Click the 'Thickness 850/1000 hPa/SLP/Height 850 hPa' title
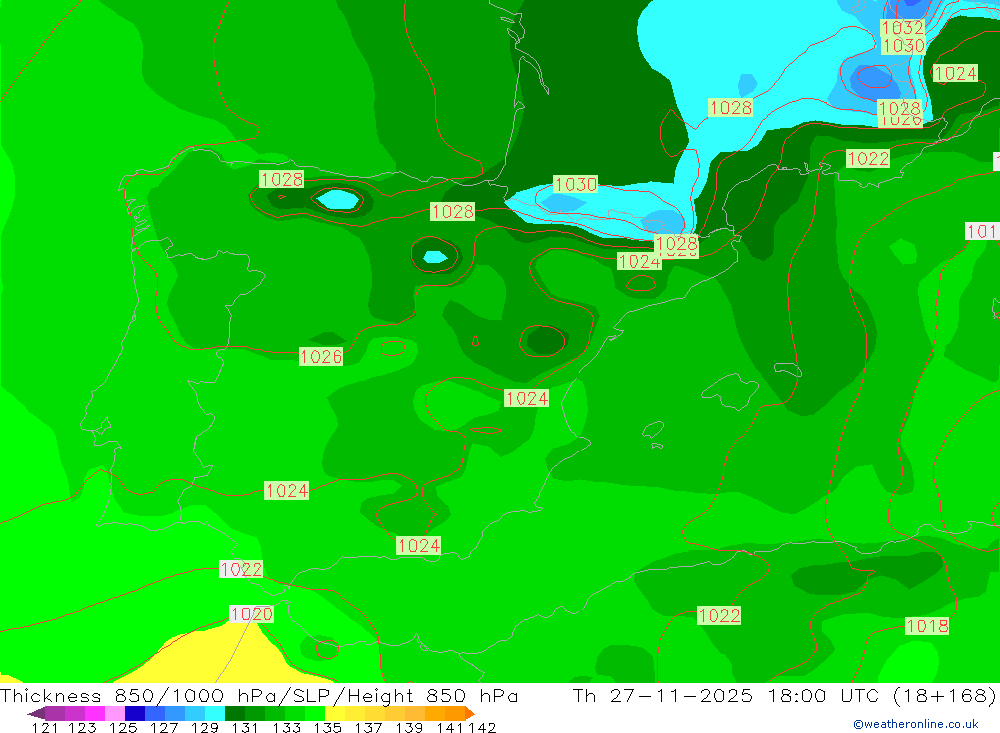1000x733 pixels. click(259, 695)
